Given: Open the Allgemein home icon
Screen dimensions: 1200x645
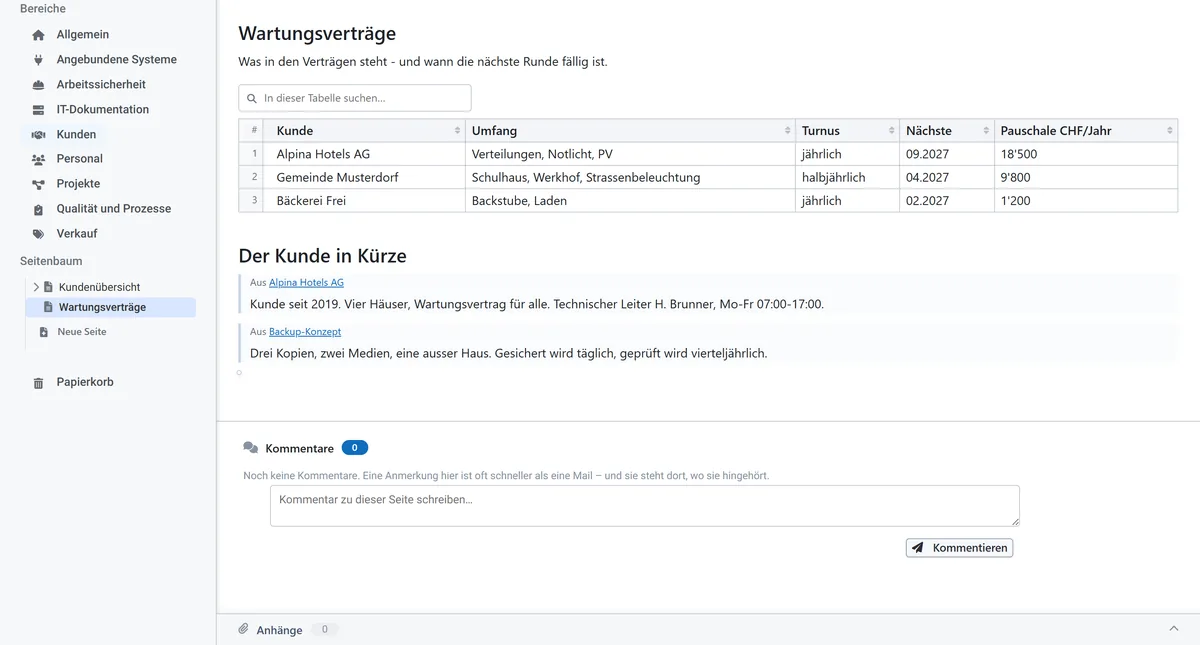Looking at the screenshot, I should point(38,35).
